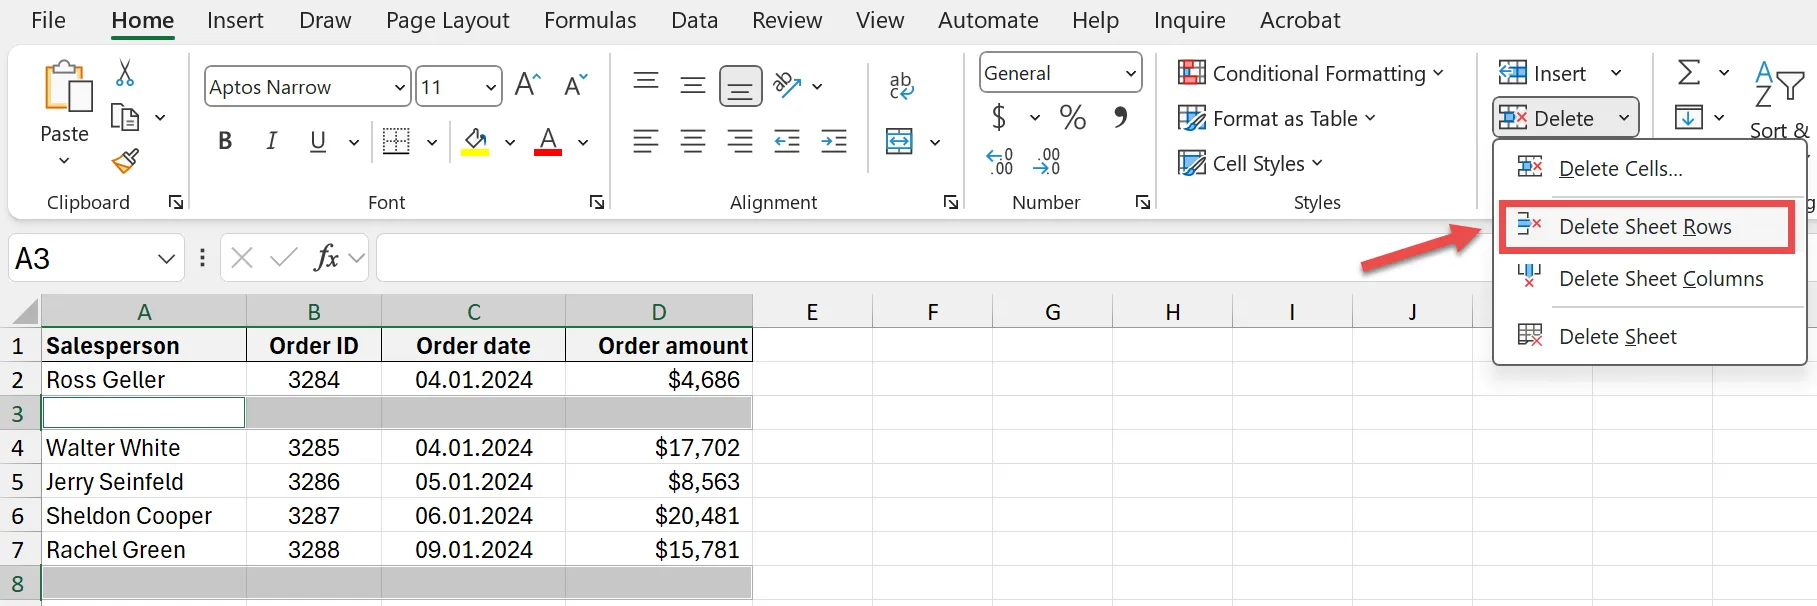1817x606 pixels.
Task: Apply Accounting dollar number format
Action: click(998, 118)
